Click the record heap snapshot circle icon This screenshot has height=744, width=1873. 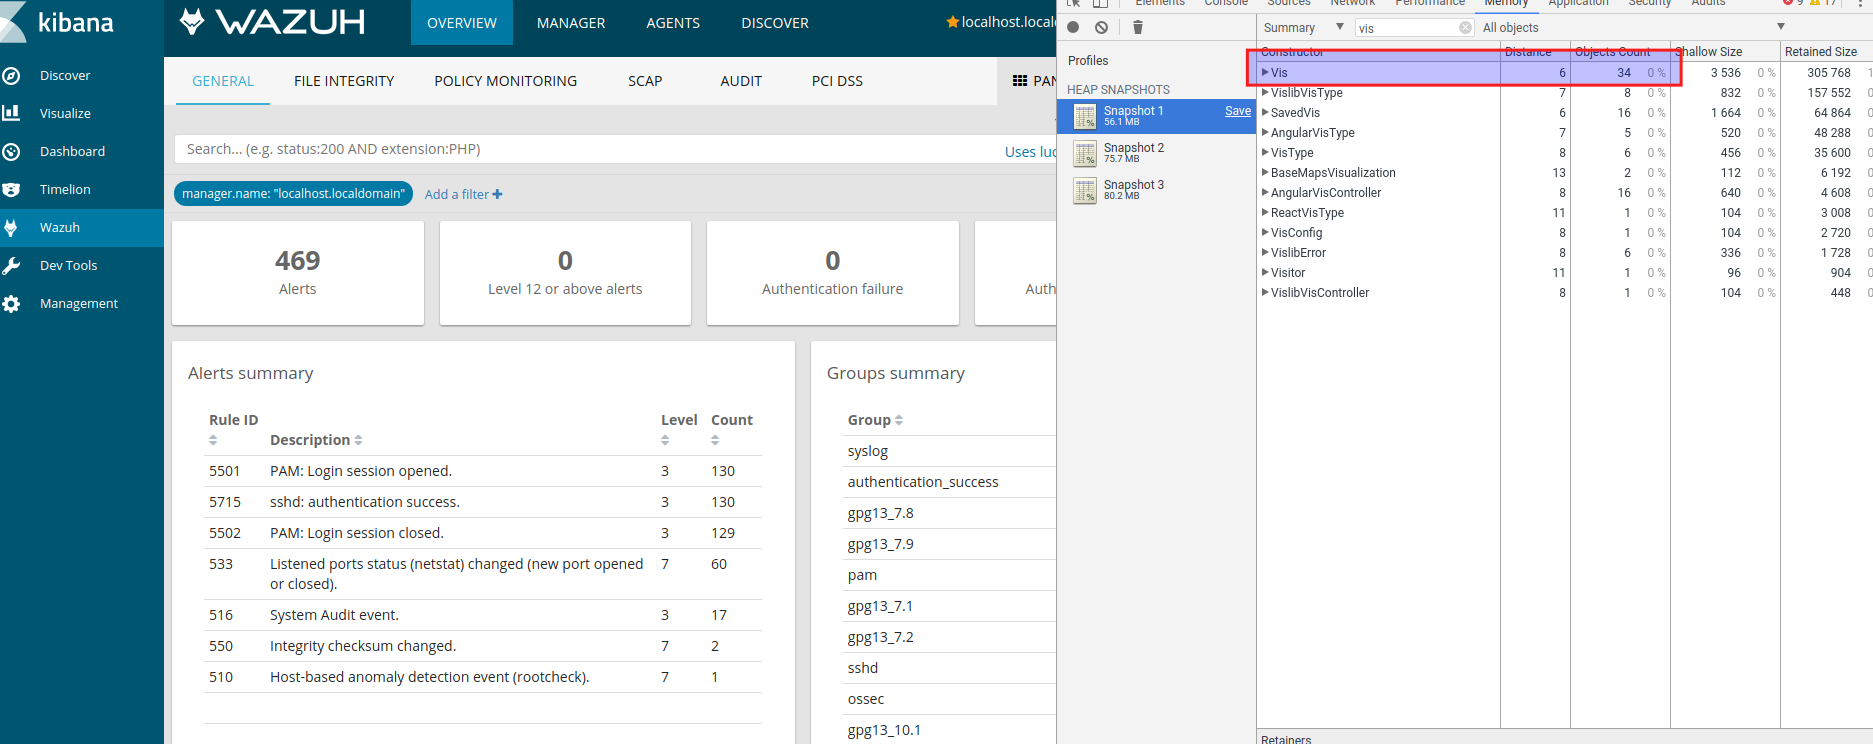[x=1073, y=27]
